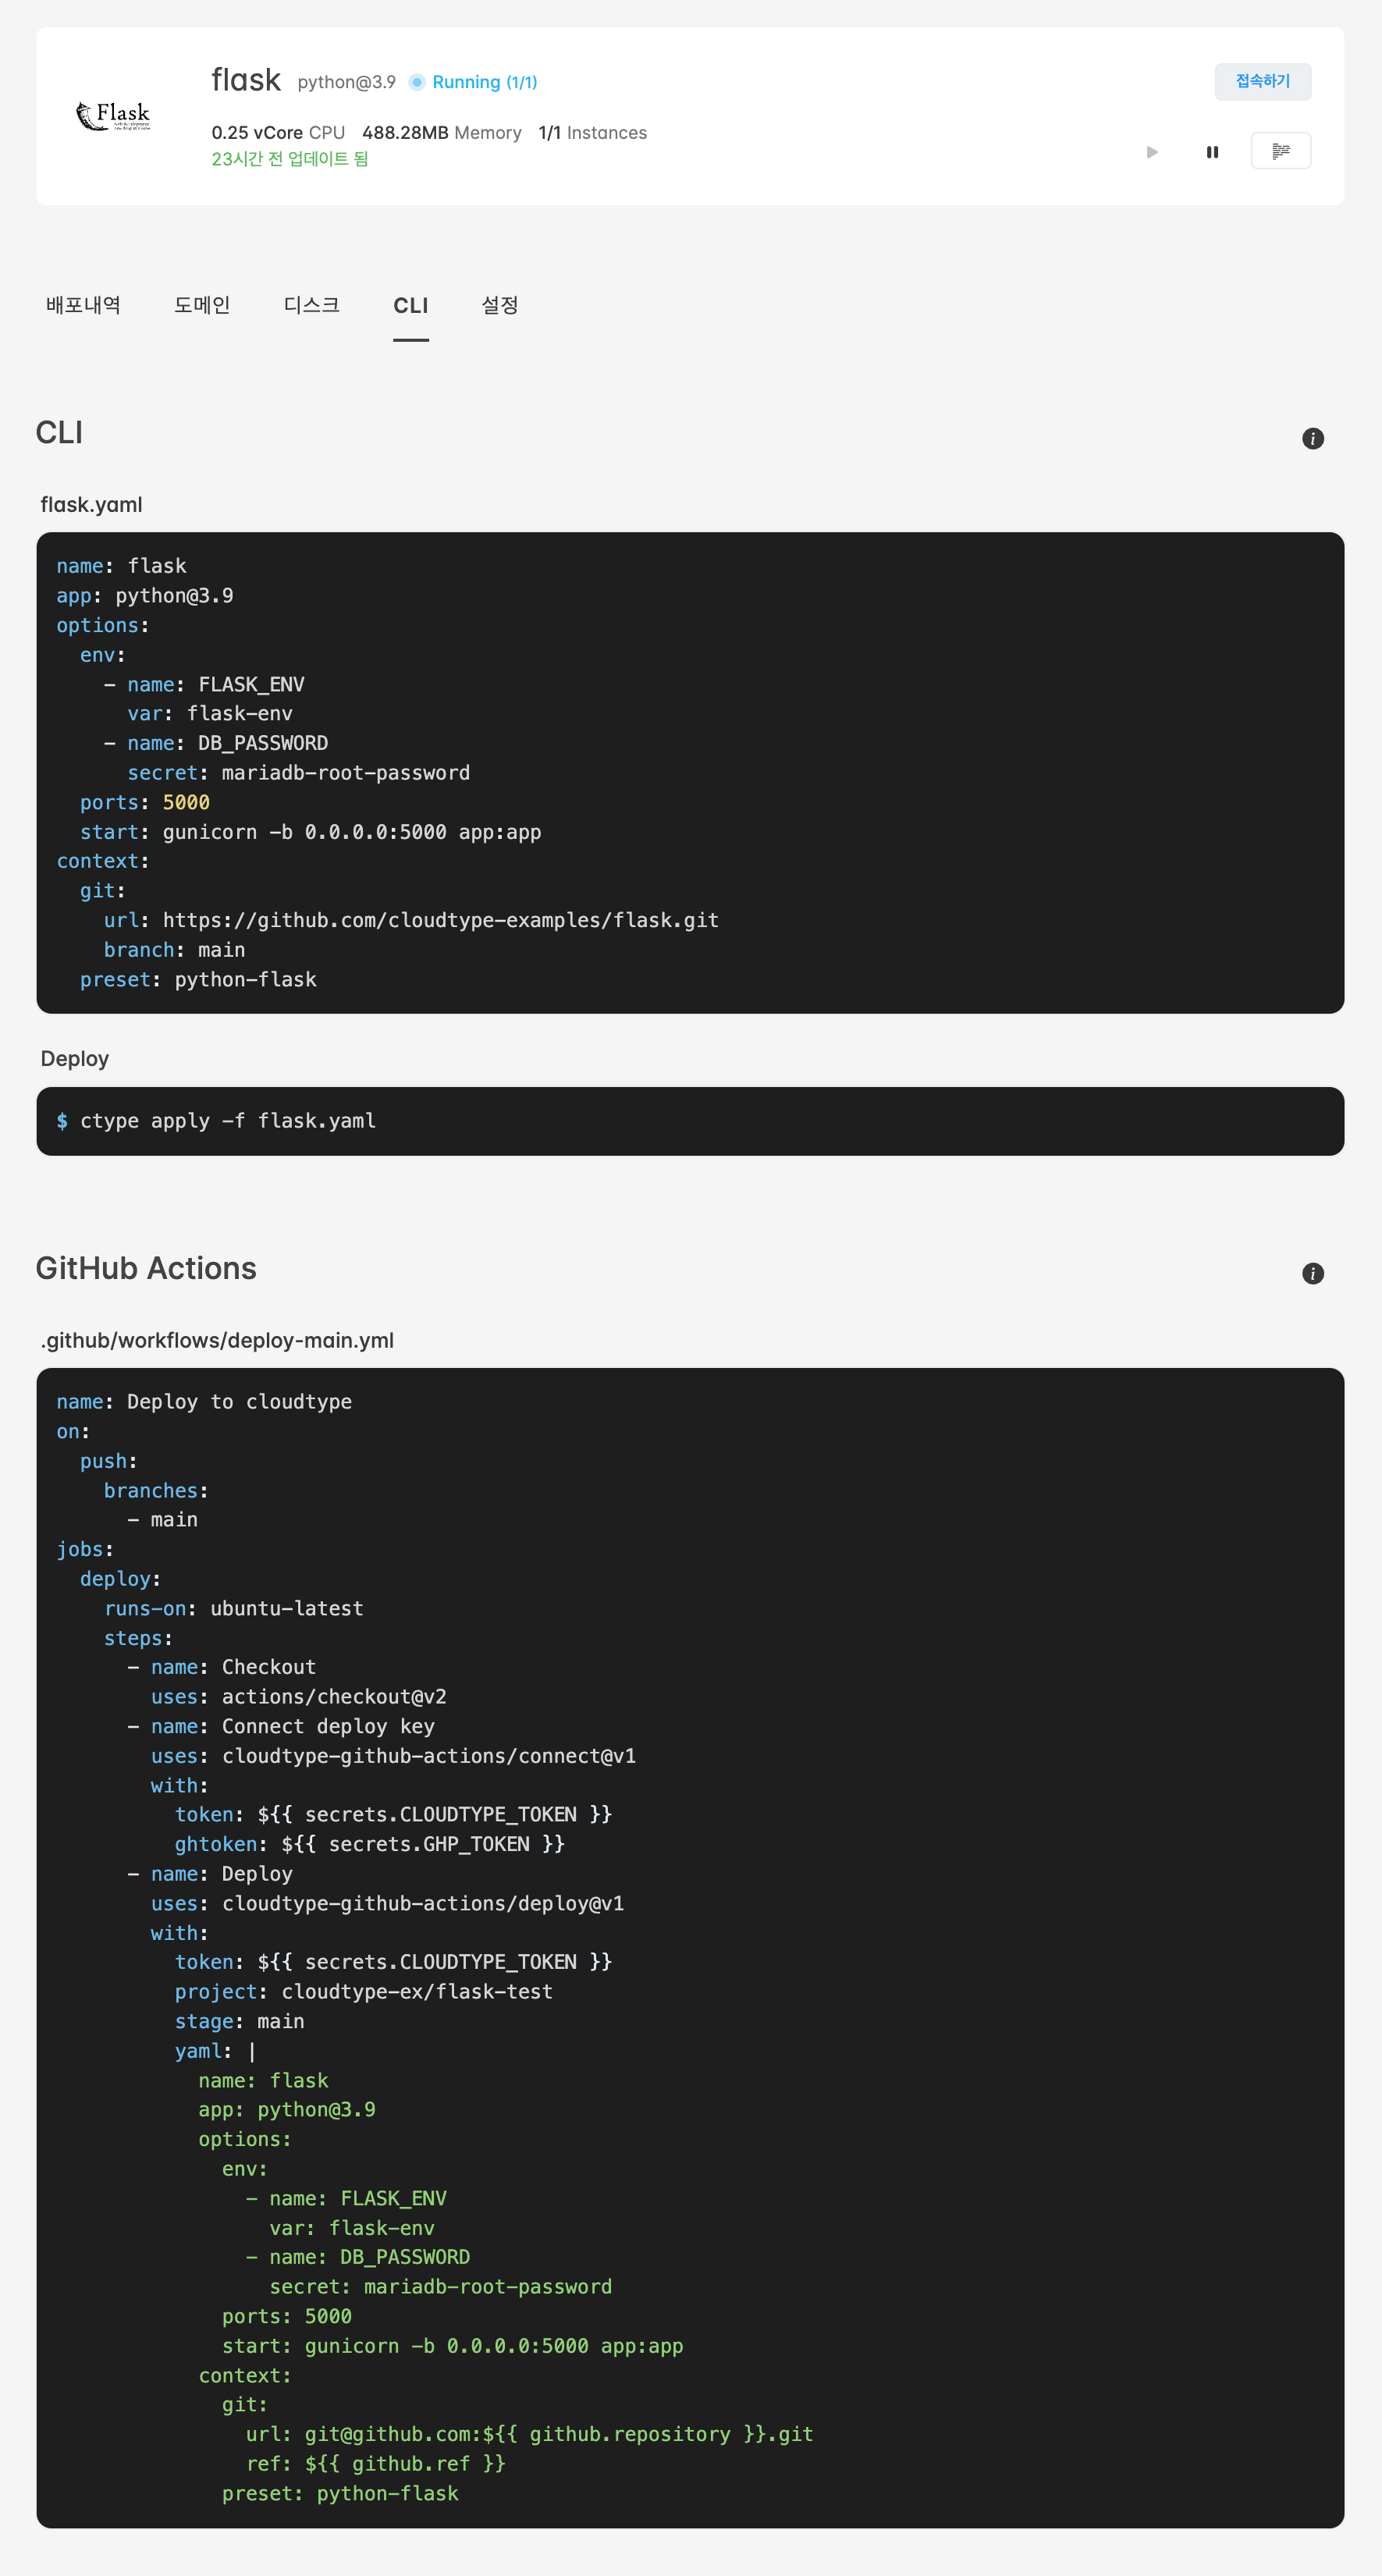Pause the running flask application

(1212, 151)
